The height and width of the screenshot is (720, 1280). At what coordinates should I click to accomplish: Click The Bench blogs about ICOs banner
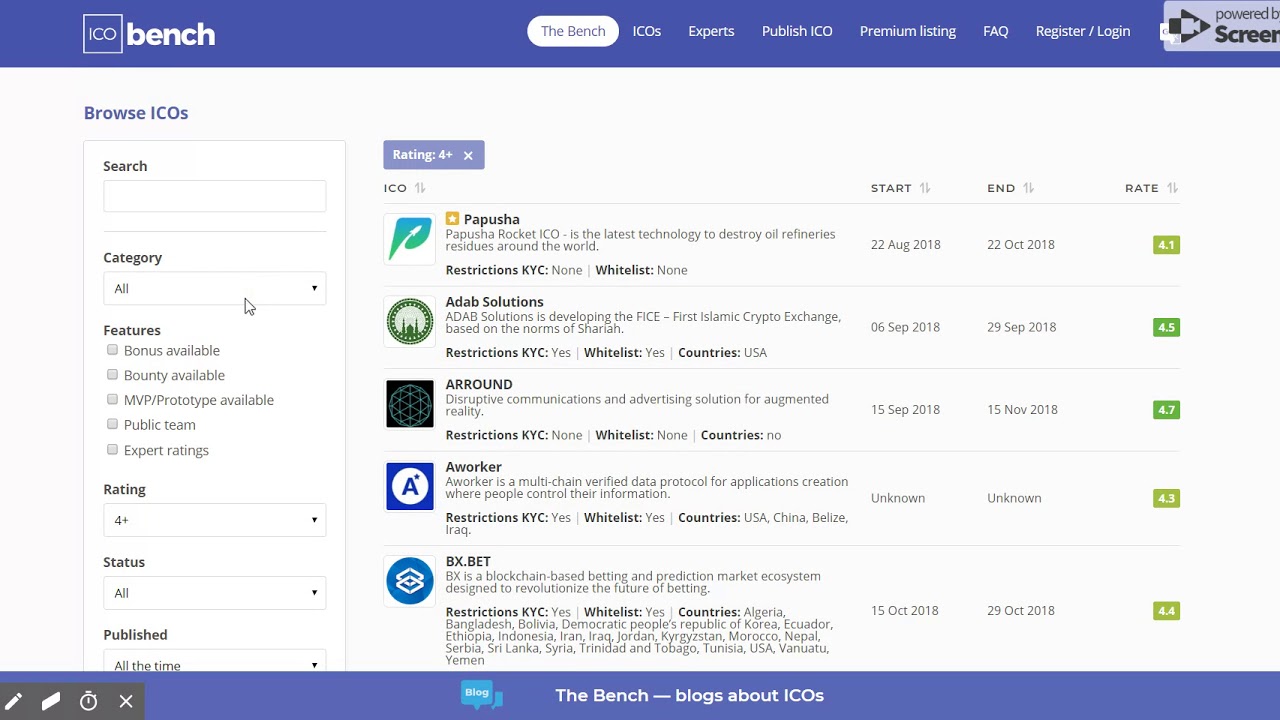point(689,695)
